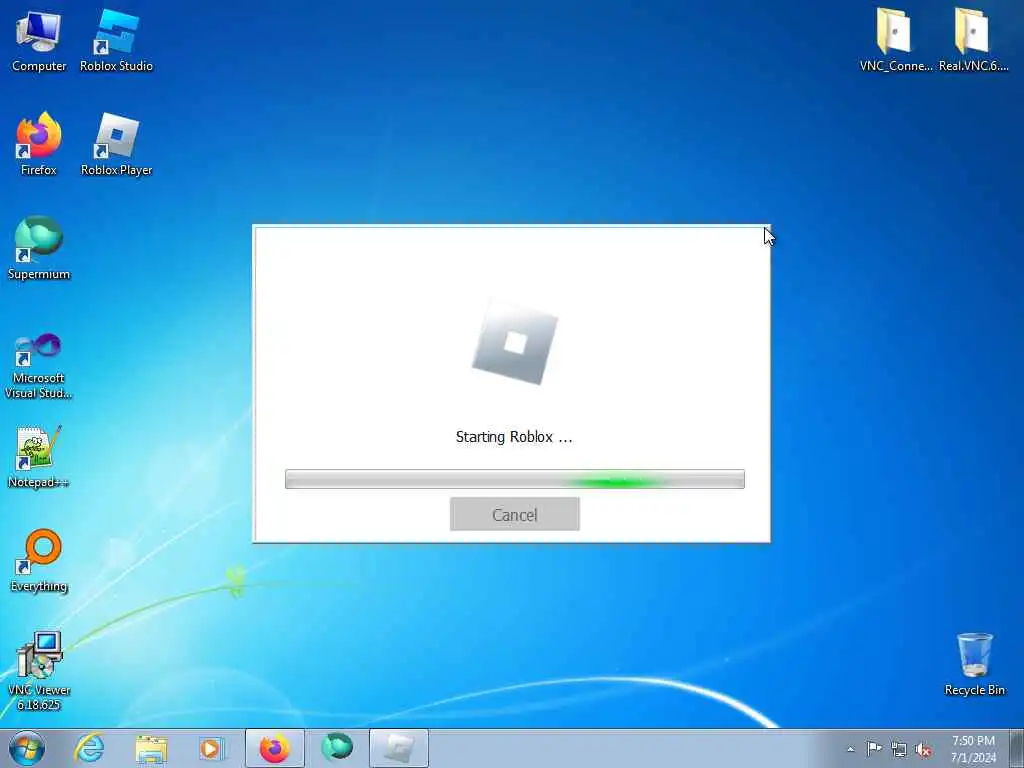Open Windows Explorer from taskbar
The height and width of the screenshot is (768, 1024).
(x=151, y=748)
